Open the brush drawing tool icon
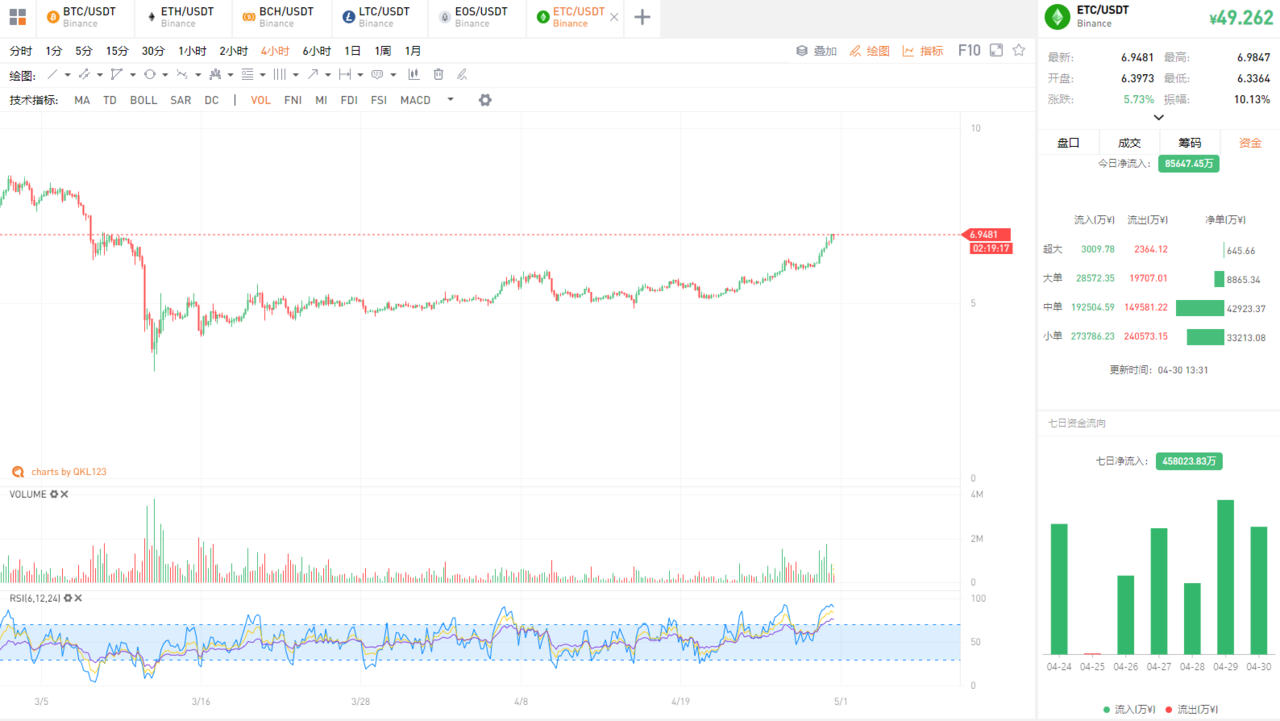 point(84,74)
